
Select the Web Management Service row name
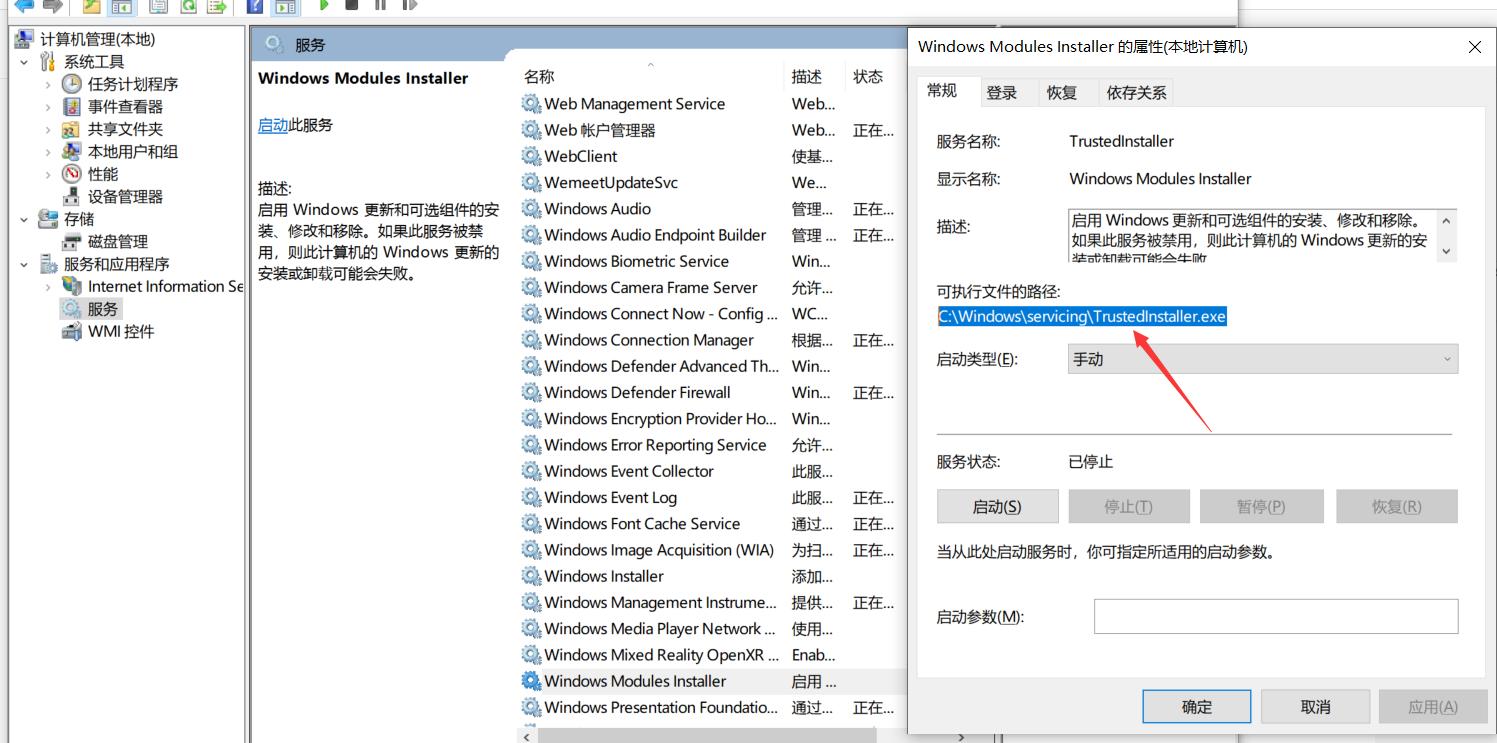[634, 104]
